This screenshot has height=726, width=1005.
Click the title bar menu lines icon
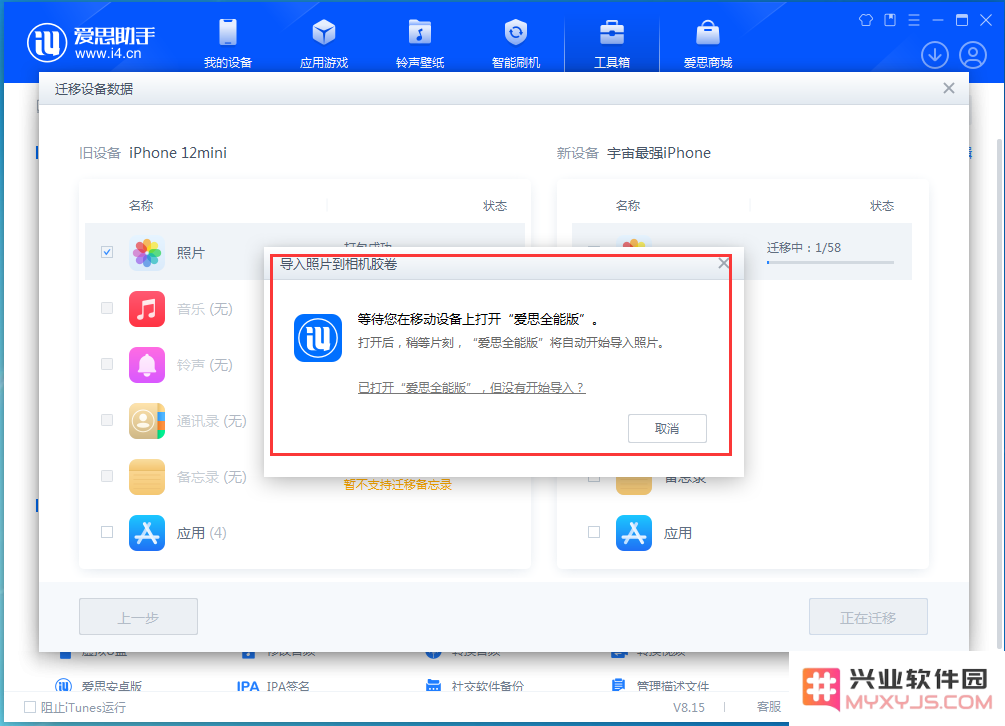pyautogui.click(x=914, y=20)
